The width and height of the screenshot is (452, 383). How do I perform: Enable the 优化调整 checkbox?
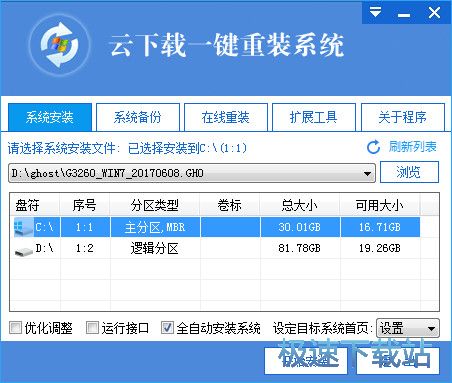15,328
